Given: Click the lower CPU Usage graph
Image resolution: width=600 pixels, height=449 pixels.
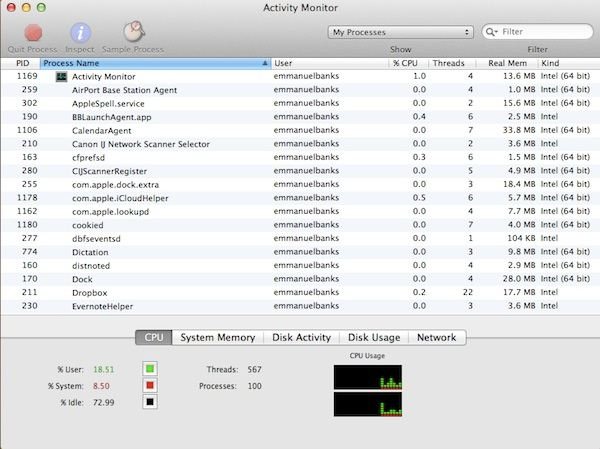Looking at the screenshot, I should (x=368, y=404).
